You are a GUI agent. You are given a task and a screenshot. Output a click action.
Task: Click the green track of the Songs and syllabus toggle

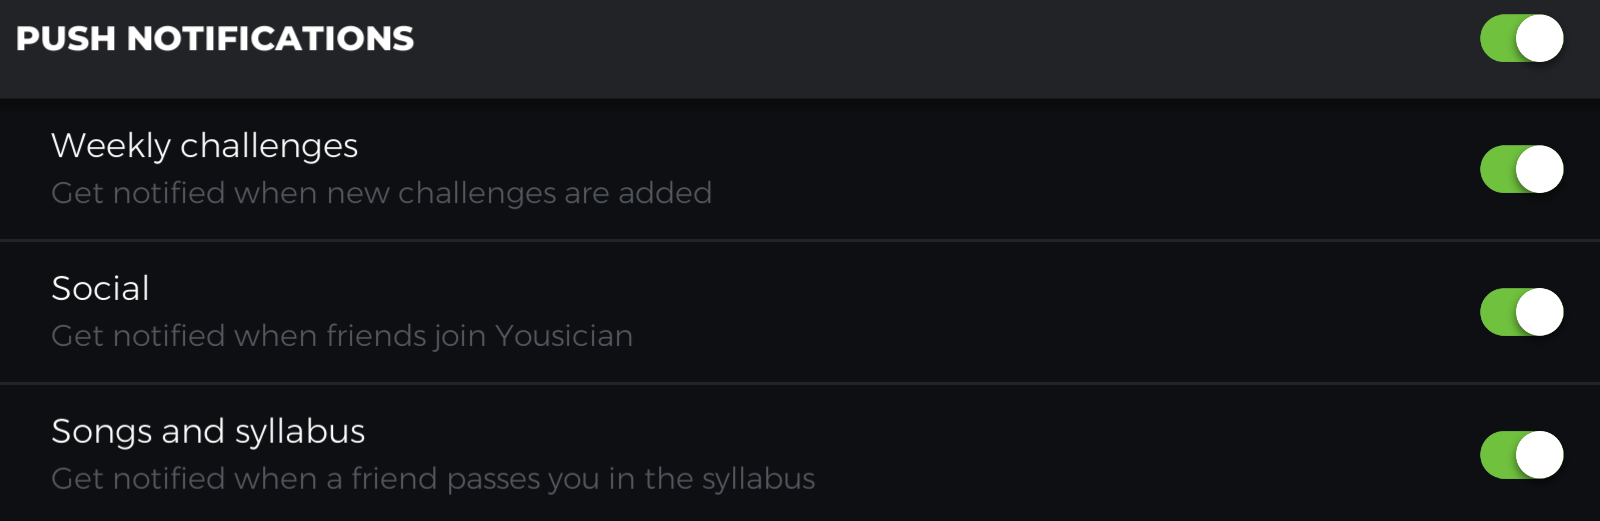point(1496,455)
